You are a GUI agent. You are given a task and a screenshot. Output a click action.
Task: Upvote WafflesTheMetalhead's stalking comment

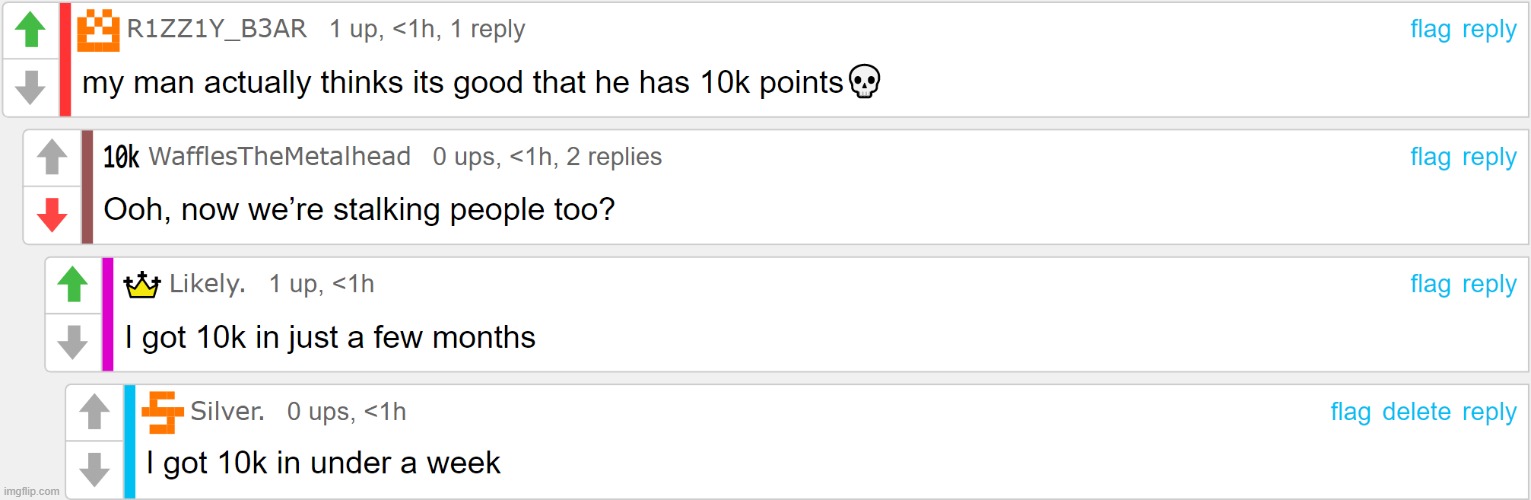click(x=52, y=157)
